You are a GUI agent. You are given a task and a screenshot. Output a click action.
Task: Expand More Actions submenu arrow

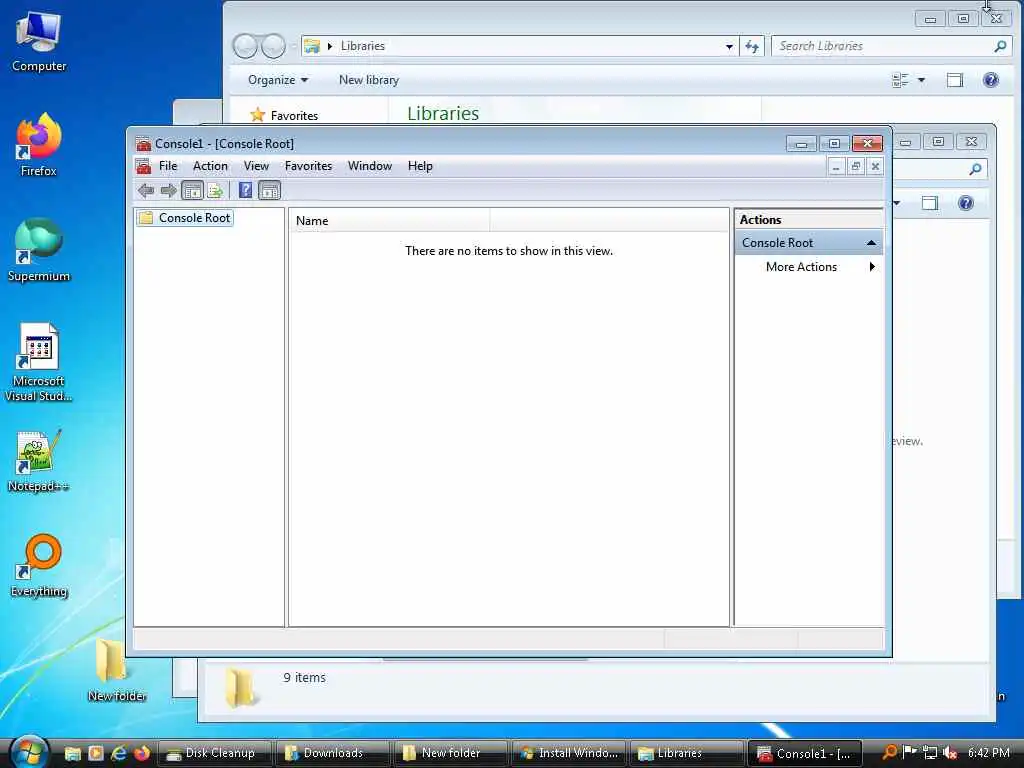click(872, 266)
